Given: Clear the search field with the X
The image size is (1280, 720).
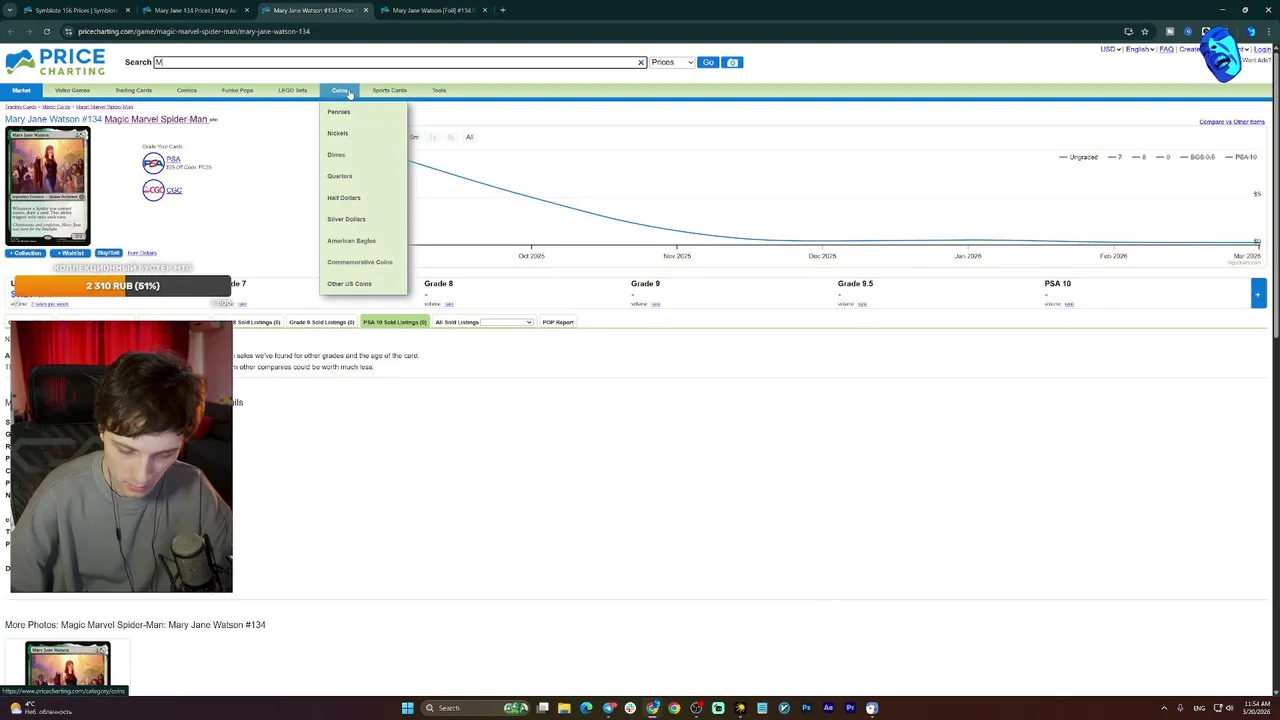Looking at the screenshot, I should coord(641,62).
